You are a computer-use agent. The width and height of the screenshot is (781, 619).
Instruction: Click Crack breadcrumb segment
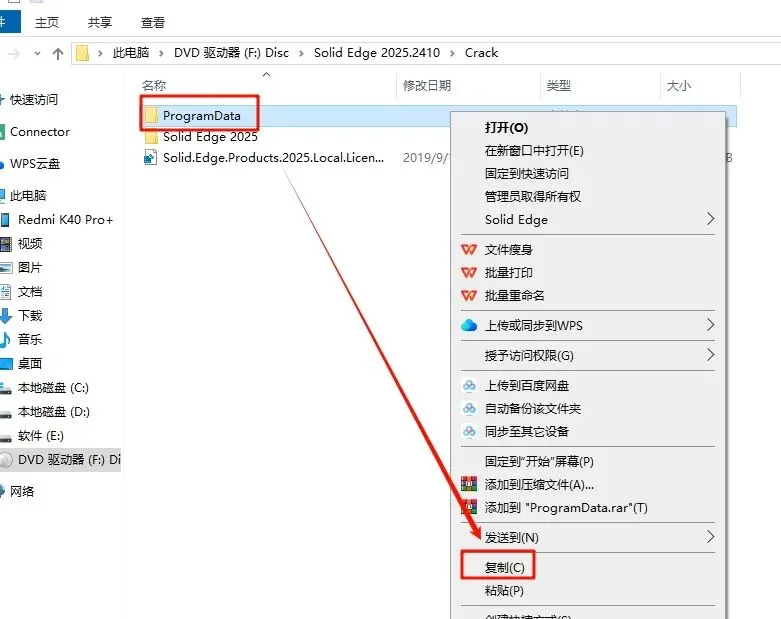(481, 53)
